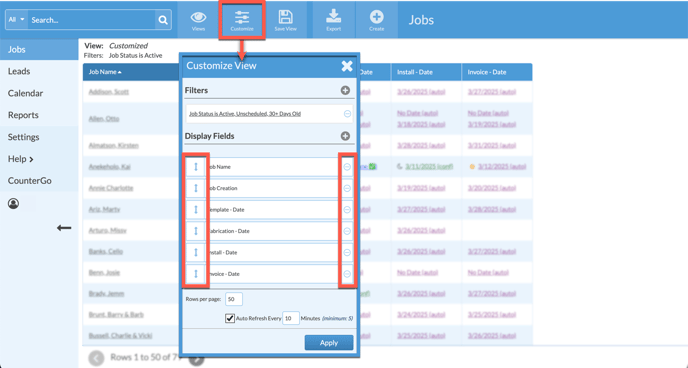688x368 pixels.
Task: Click the Rows per page field
Action: tap(234, 299)
